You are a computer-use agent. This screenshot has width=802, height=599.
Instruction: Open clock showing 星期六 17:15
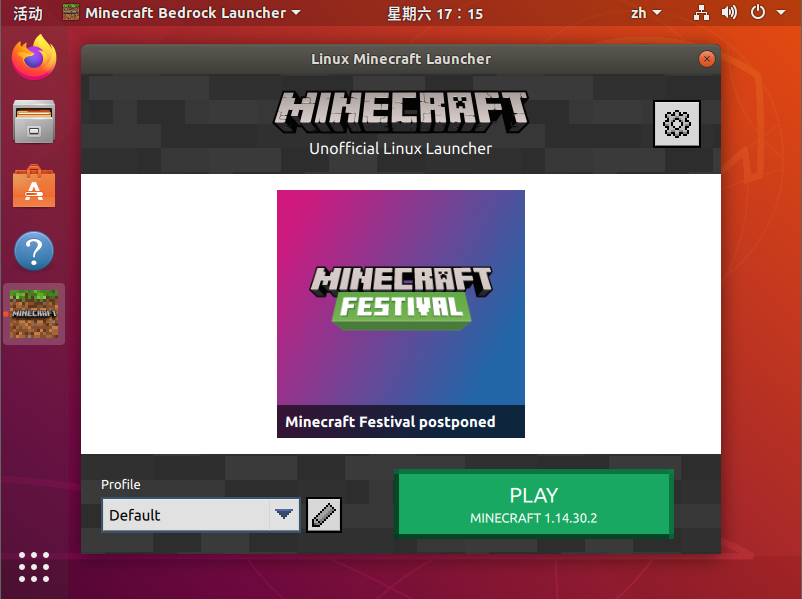[x=435, y=13]
